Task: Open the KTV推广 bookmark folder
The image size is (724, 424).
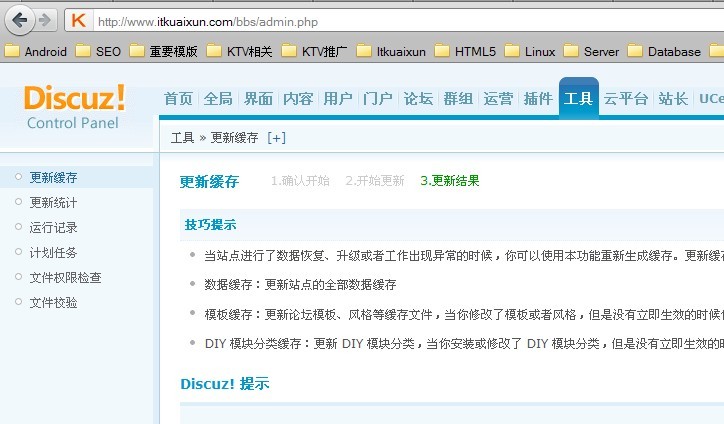Action: [314, 51]
